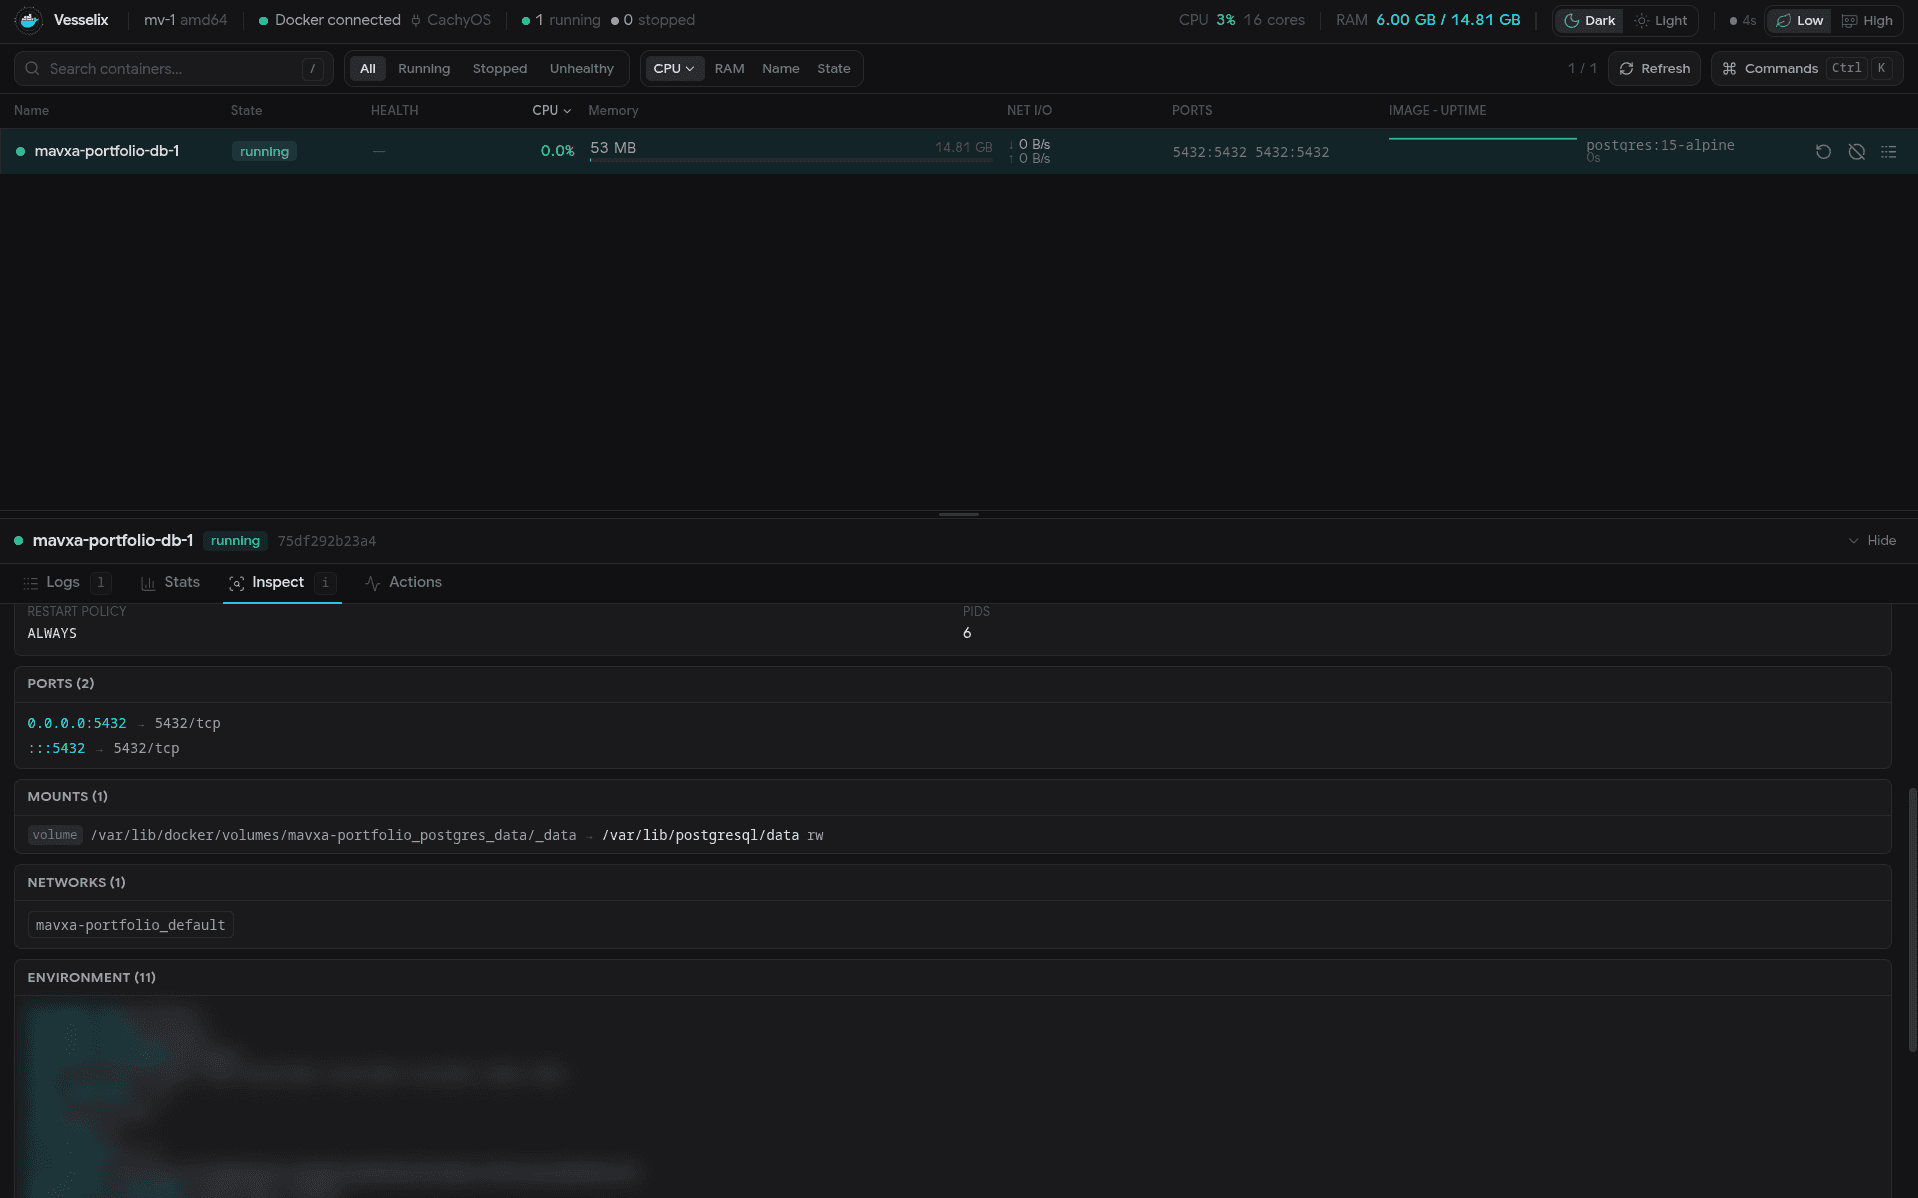The height and width of the screenshot is (1198, 1918).
Task: Click the command symbol icon on Commands button
Action: (1729, 69)
